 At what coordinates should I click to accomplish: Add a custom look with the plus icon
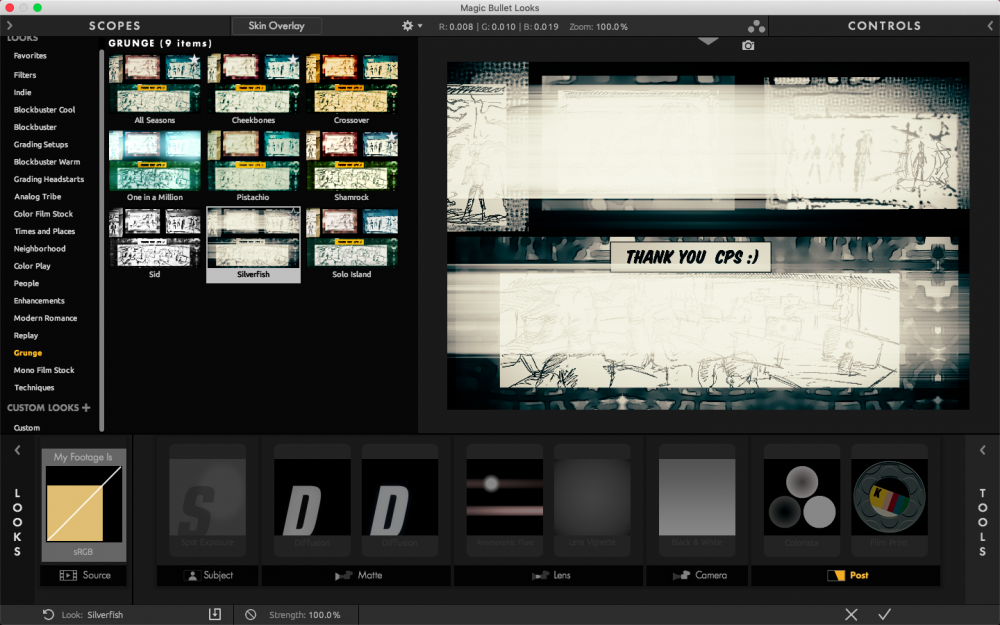(x=86, y=408)
